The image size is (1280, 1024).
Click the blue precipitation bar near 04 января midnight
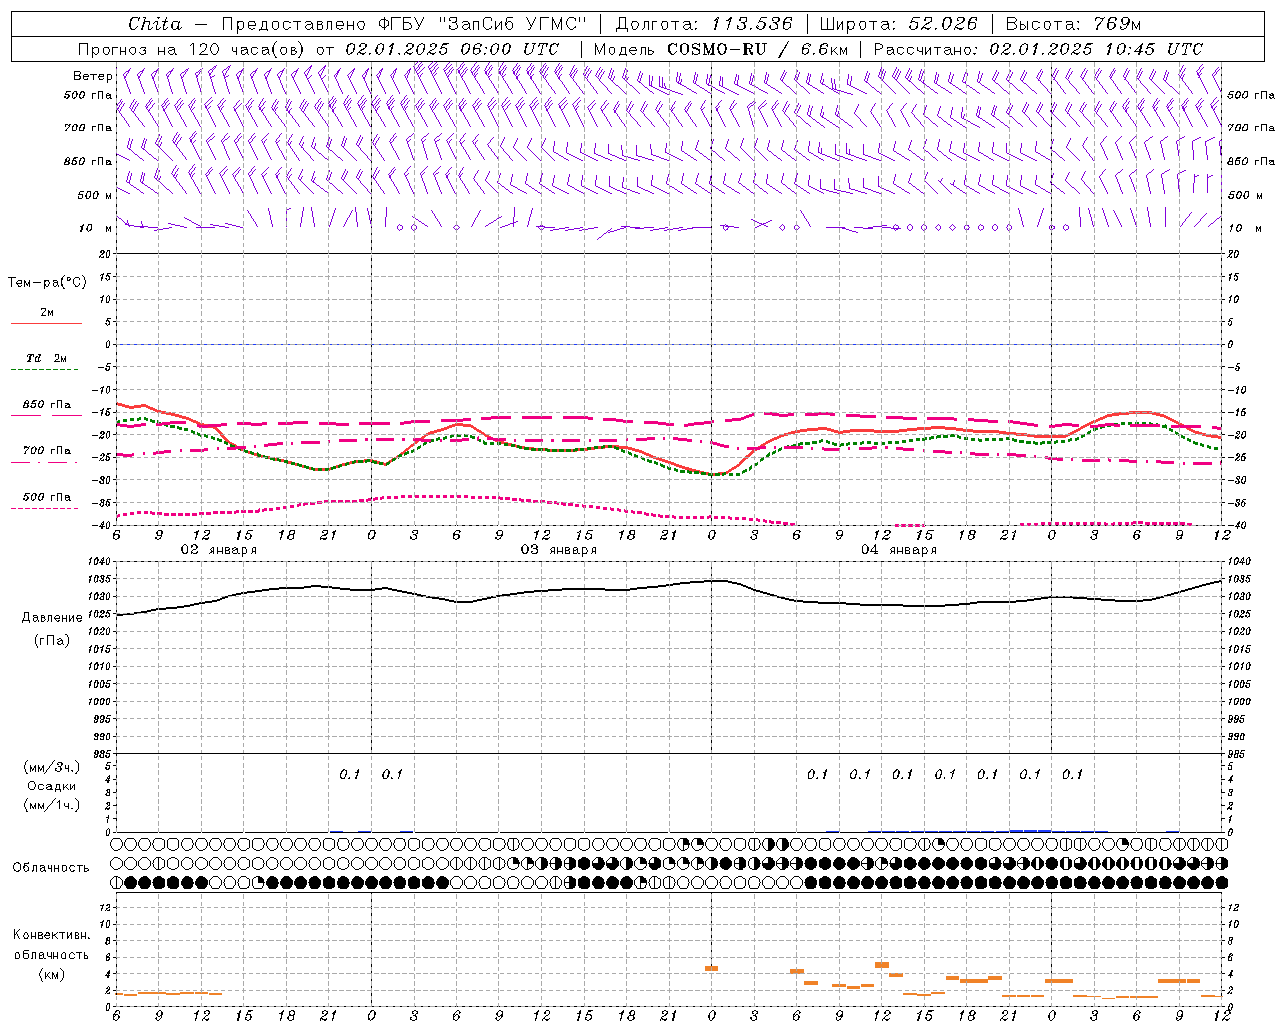pyautogui.click(x=1030, y=830)
